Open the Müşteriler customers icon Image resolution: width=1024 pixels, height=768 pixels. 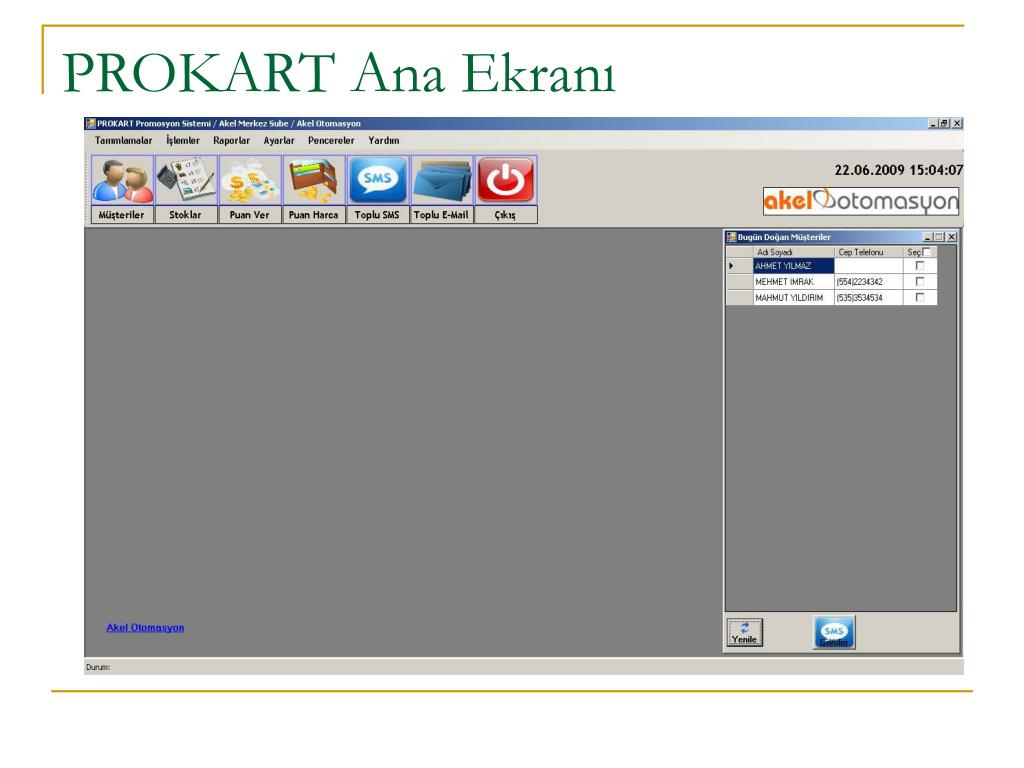pyautogui.click(x=122, y=180)
